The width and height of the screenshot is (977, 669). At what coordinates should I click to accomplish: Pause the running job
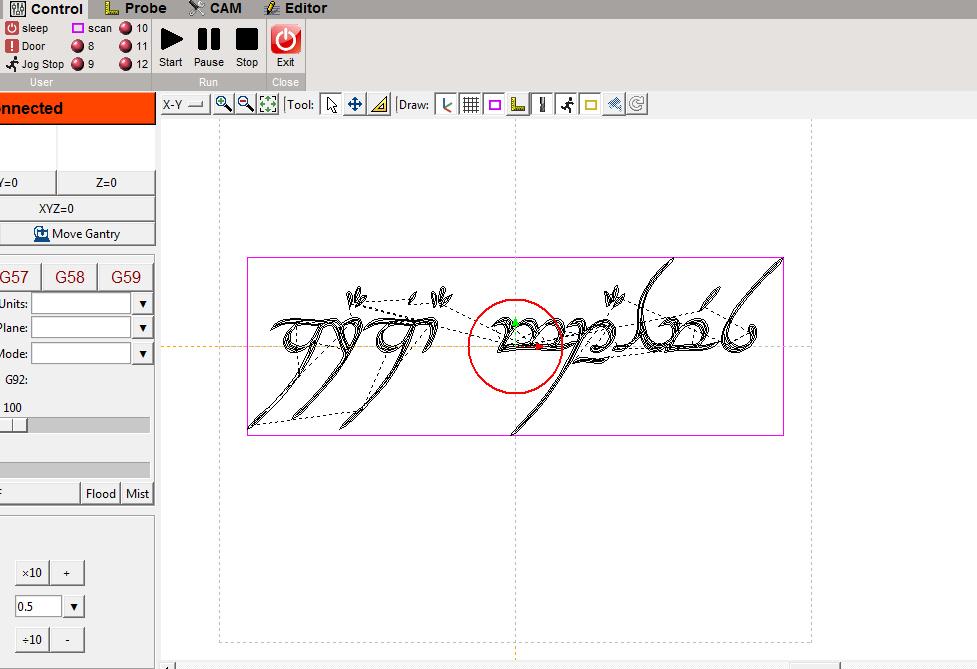tap(209, 47)
